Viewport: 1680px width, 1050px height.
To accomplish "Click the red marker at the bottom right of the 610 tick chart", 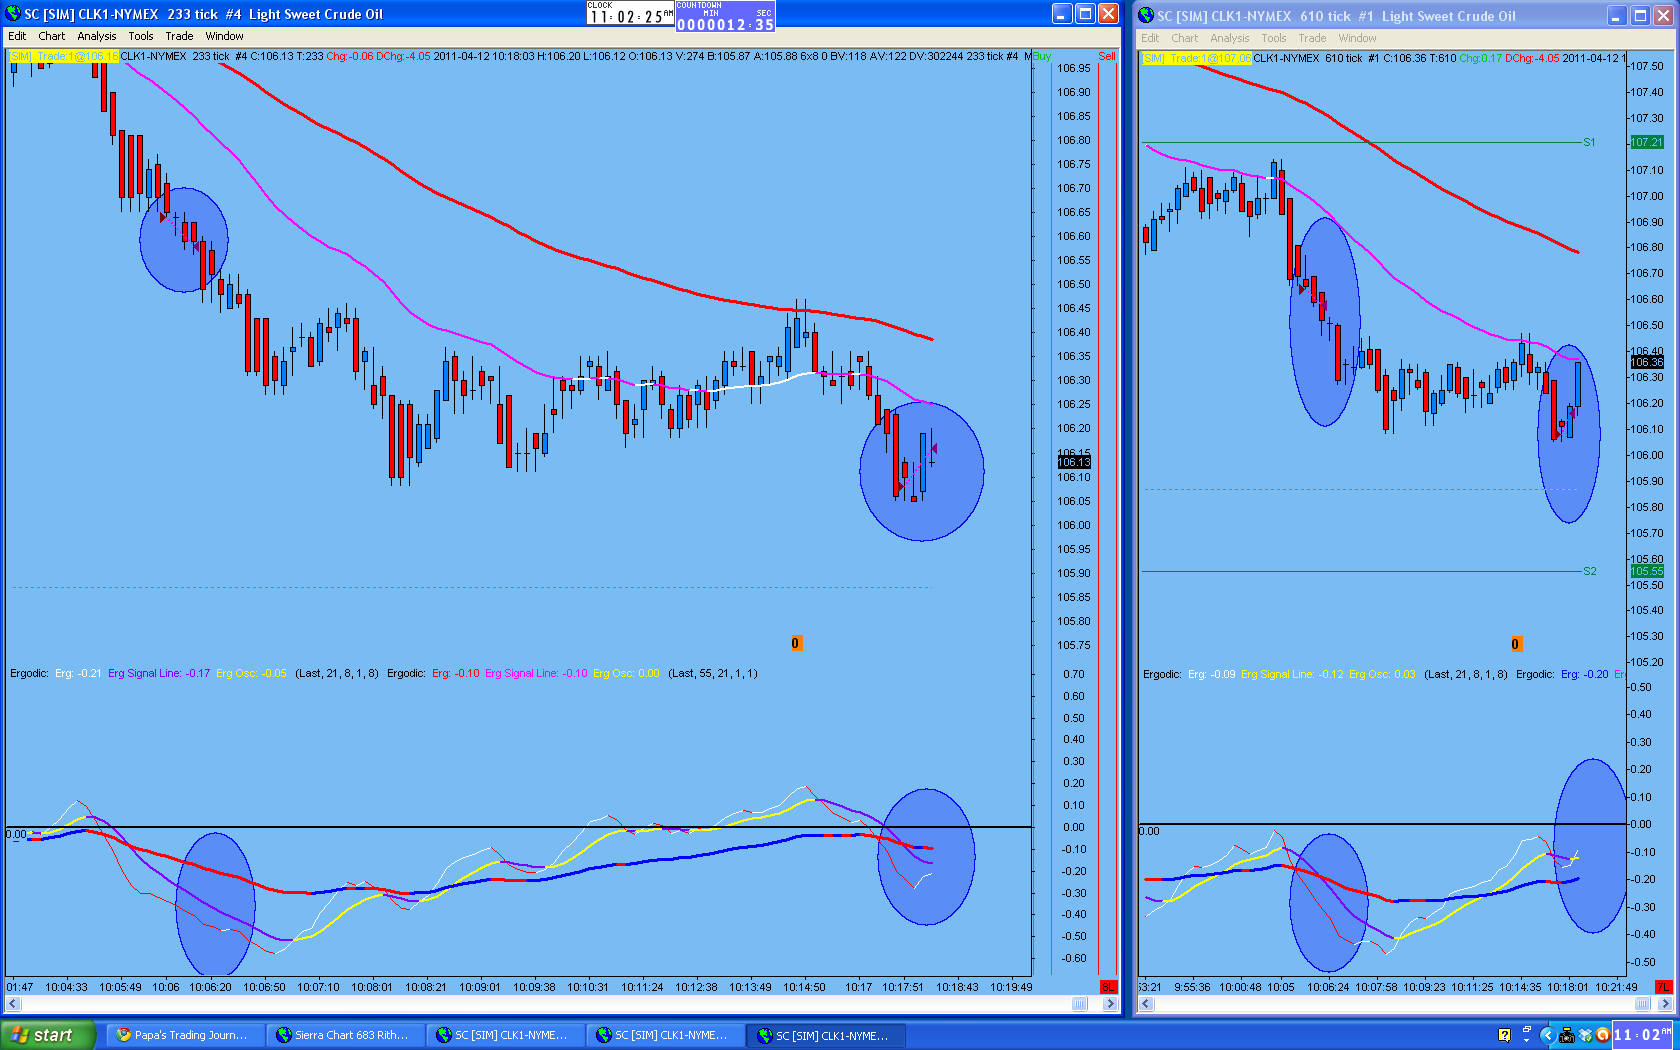I will (1664, 987).
